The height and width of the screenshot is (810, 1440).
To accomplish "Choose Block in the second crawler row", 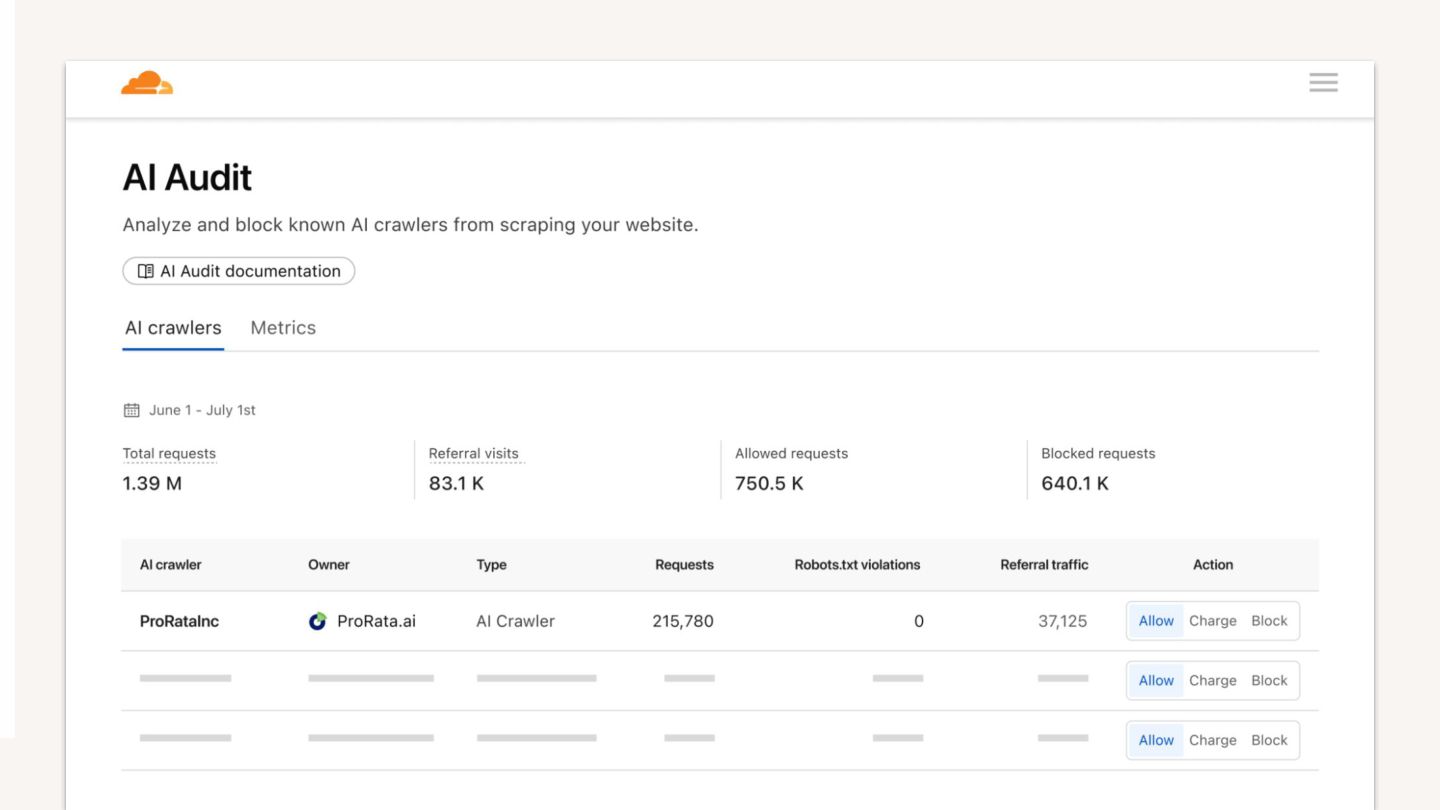I will tap(1269, 681).
